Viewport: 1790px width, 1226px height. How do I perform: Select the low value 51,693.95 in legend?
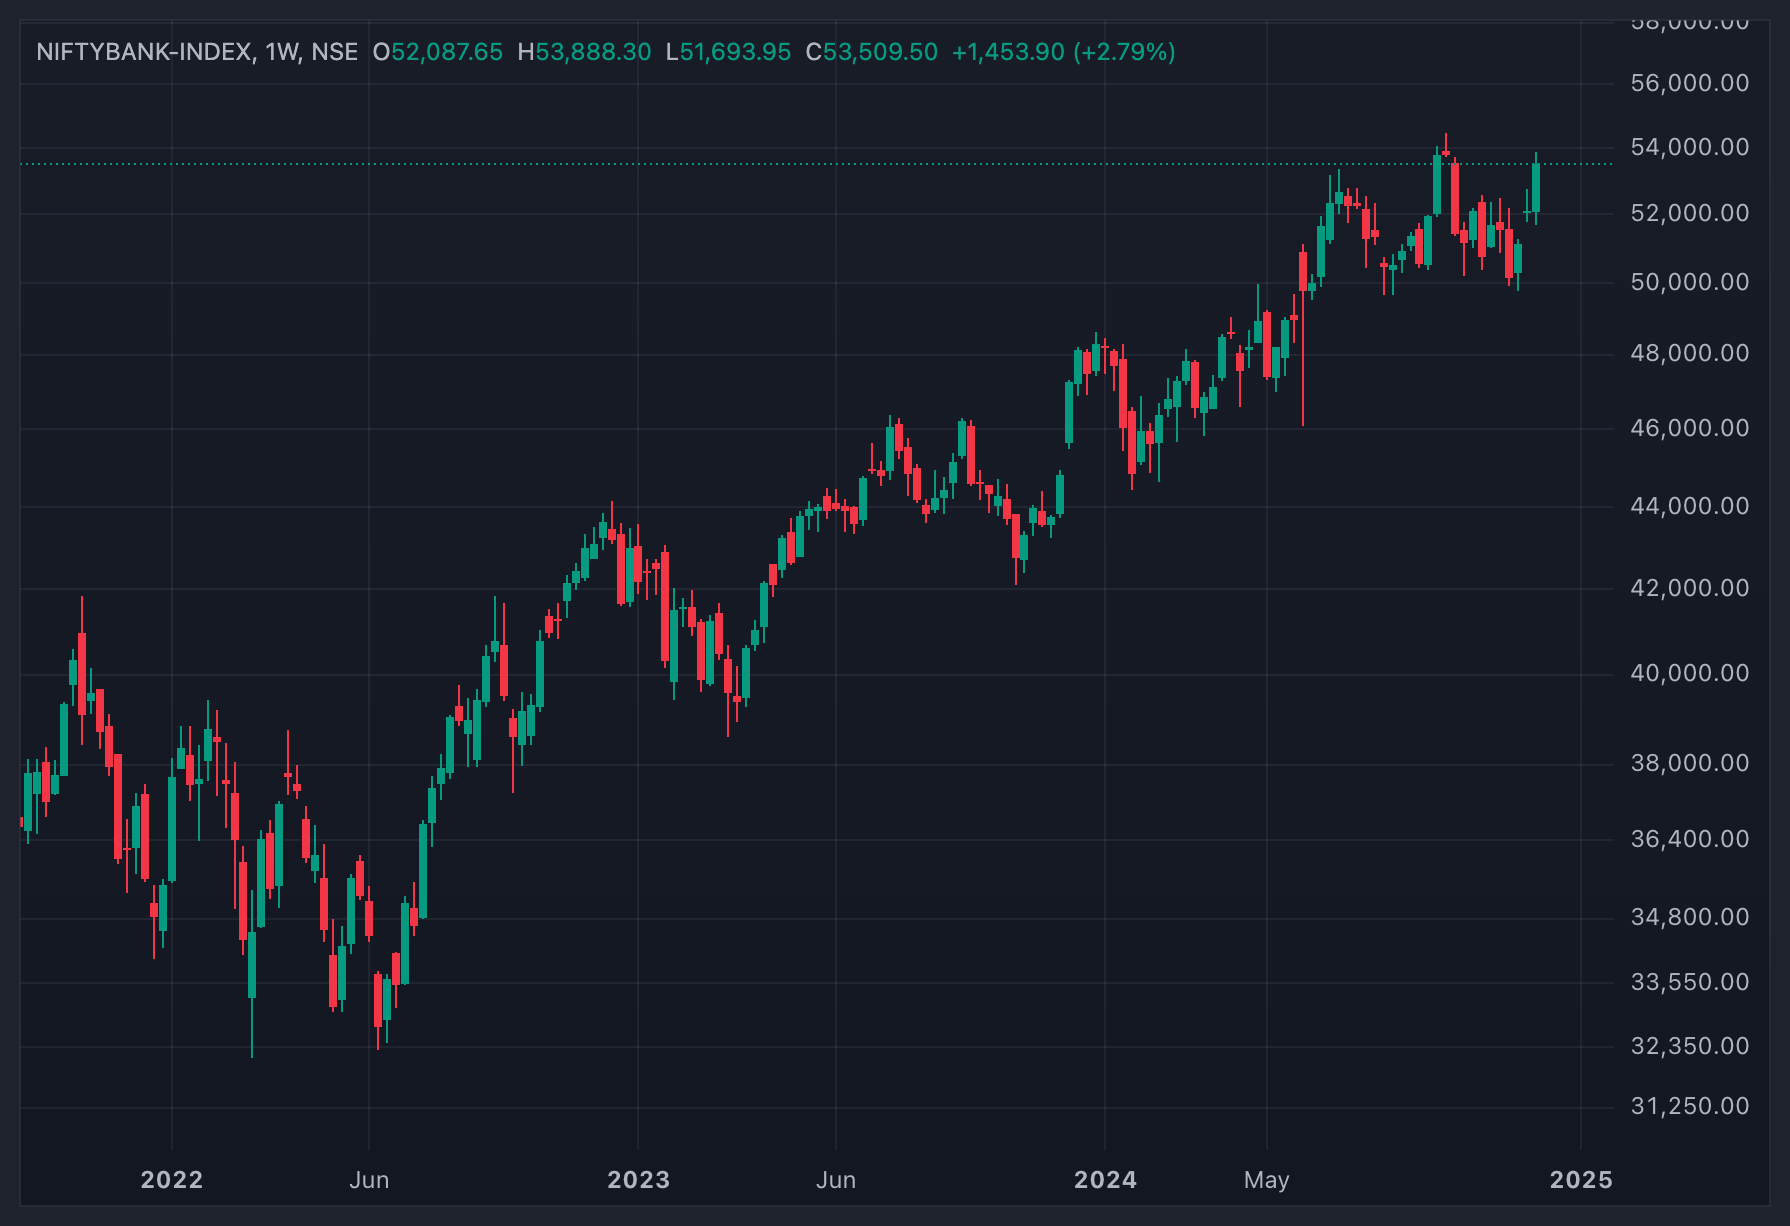click(735, 52)
